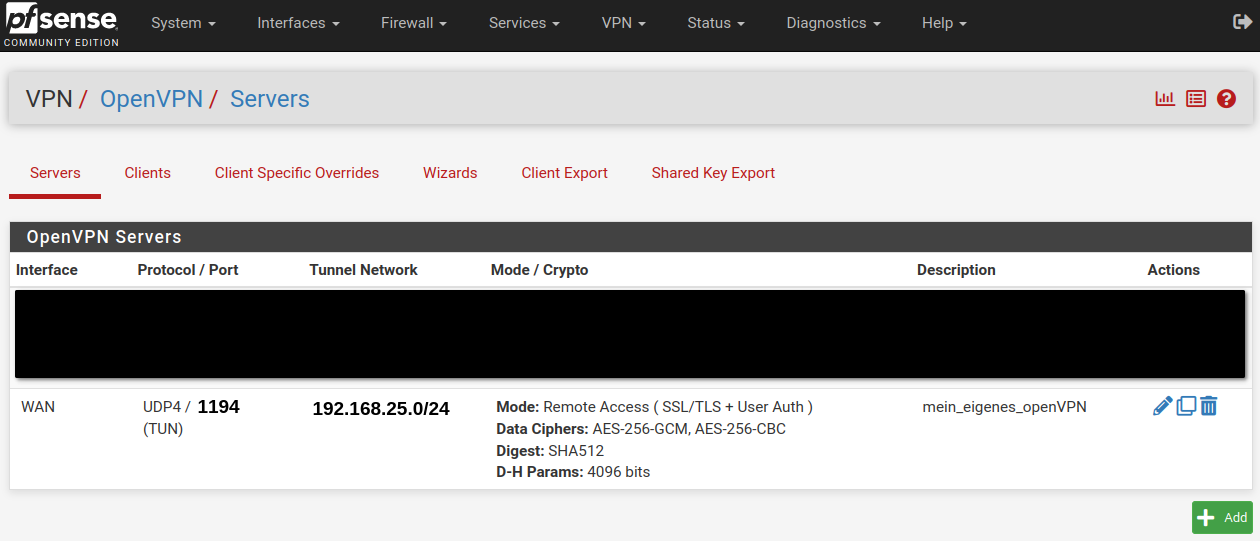Expand the Interfaces dropdown menu
Viewport: 1260px width, 541px height.
pyautogui.click(x=298, y=23)
